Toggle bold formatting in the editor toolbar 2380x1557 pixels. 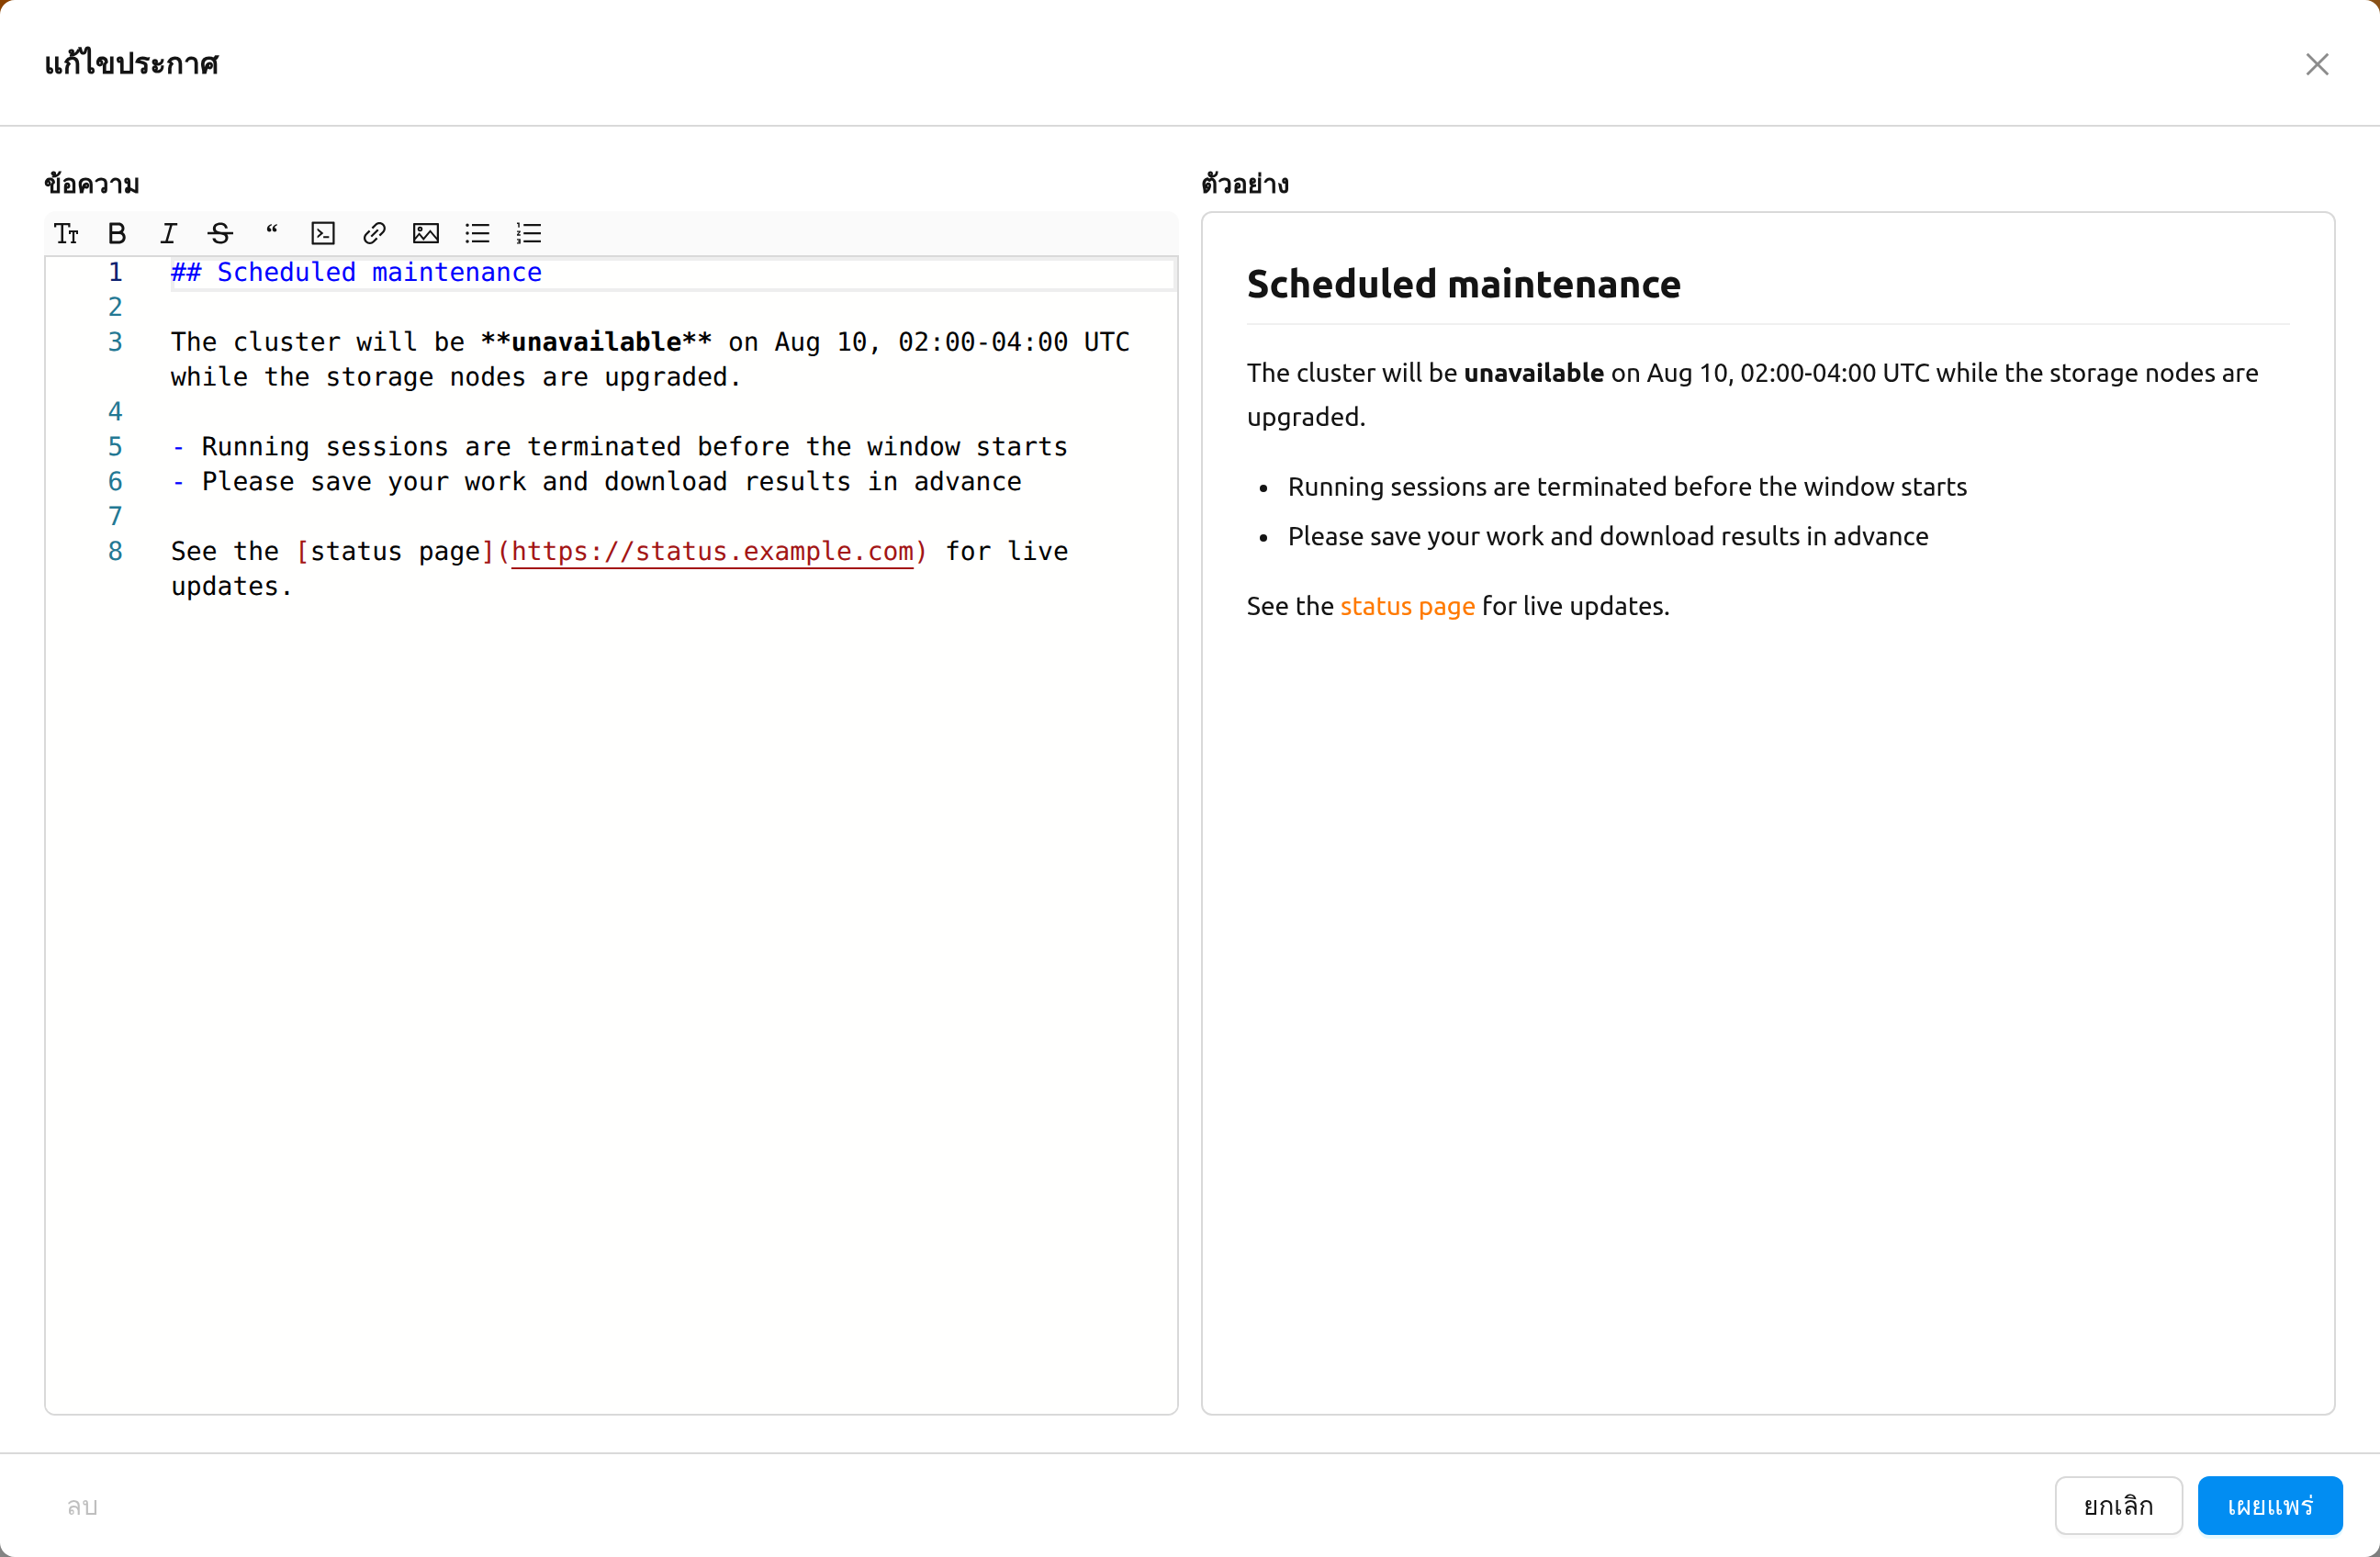tap(117, 234)
